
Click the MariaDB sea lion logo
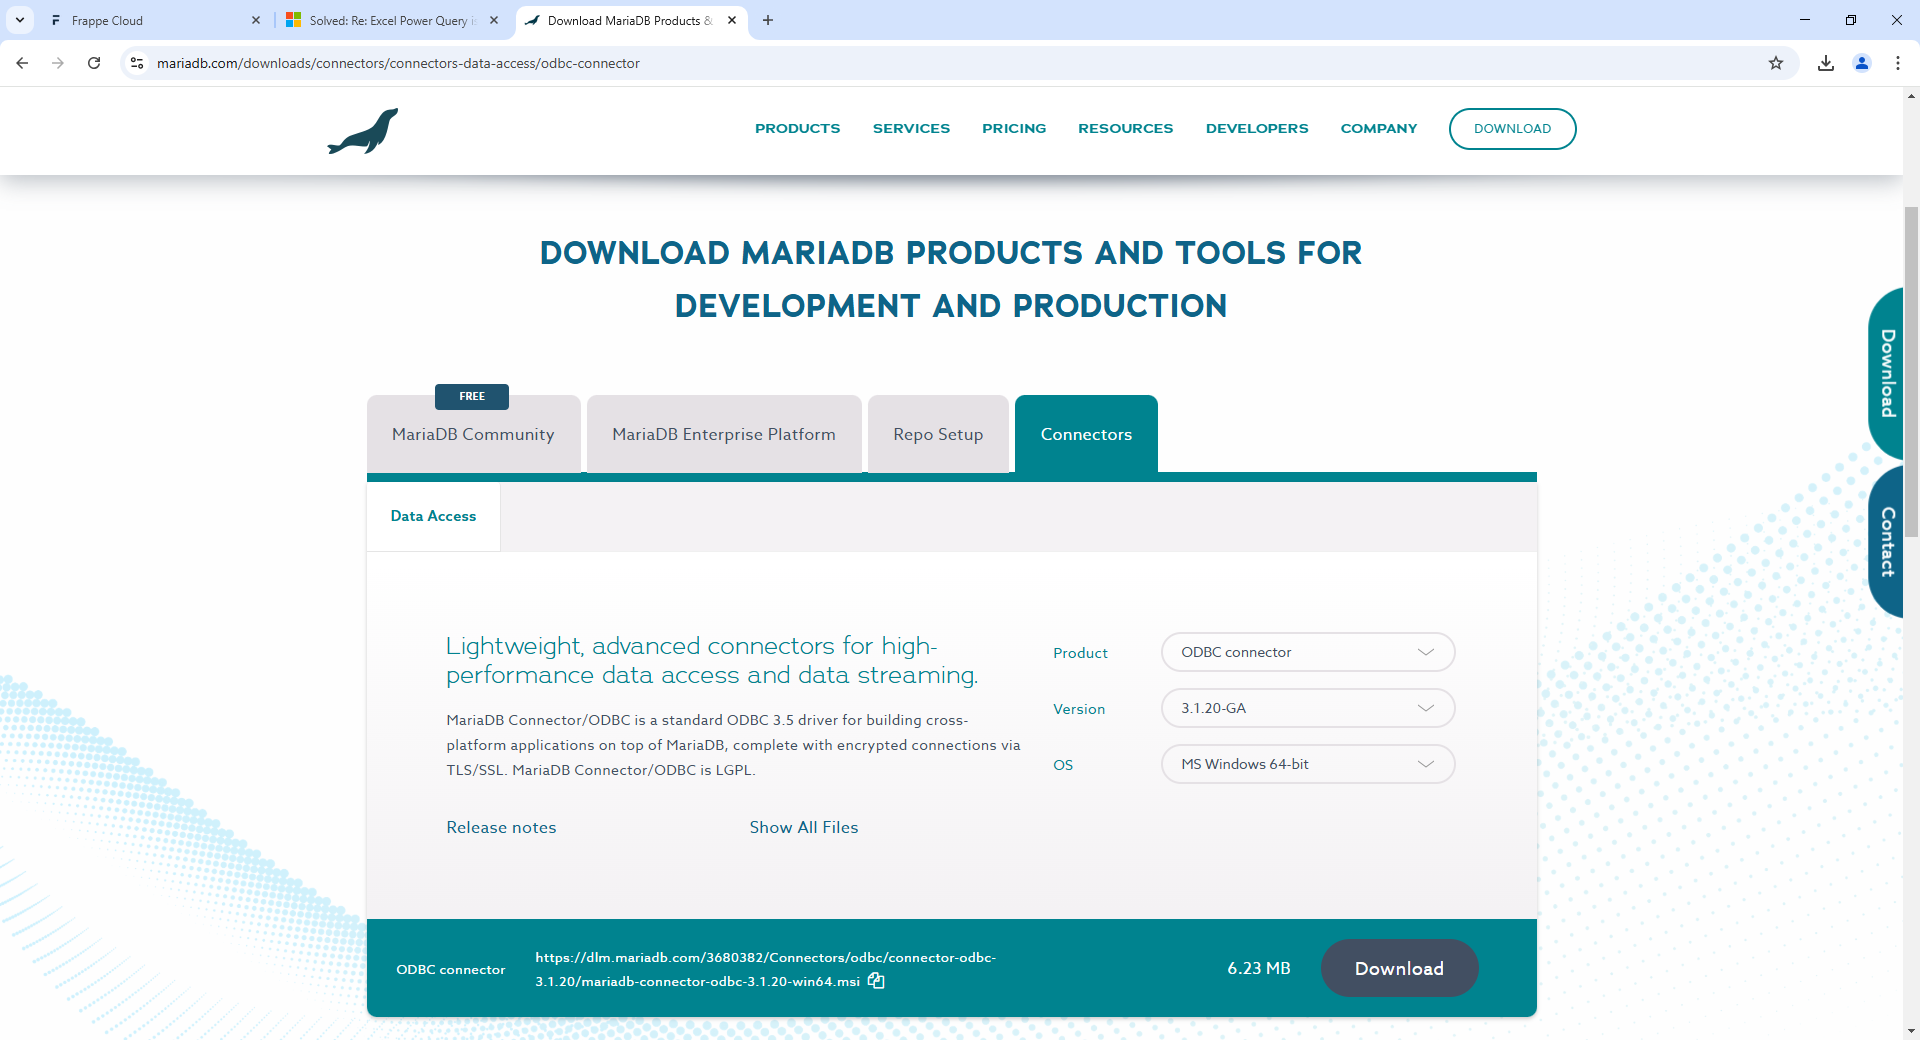click(x=363, y=131)
